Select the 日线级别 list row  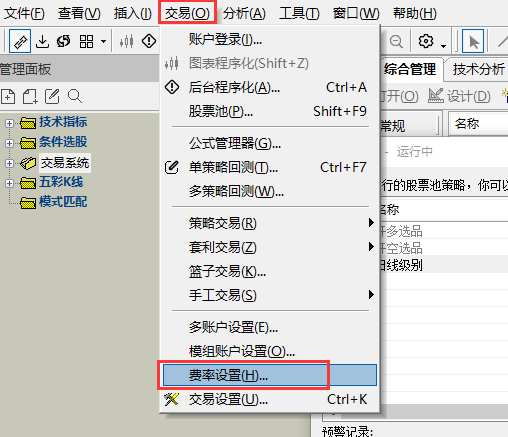pyautogui.click(x=444, y=265)
